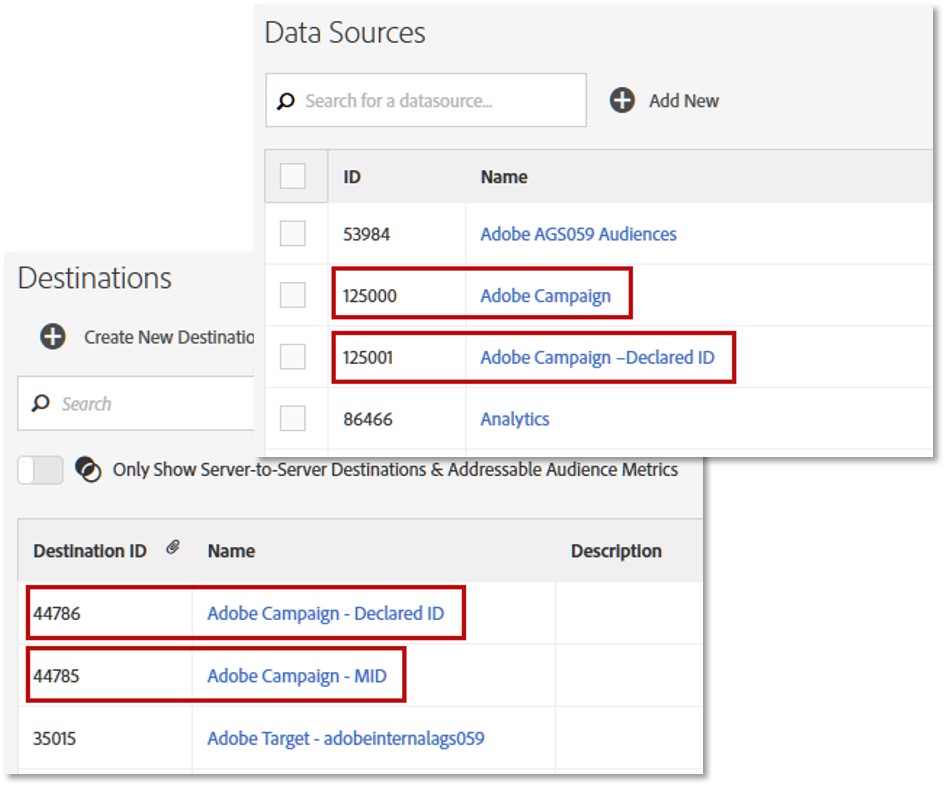Click the addressable audience metrics circles icon

pyautogui.click(x=88, y=470)
